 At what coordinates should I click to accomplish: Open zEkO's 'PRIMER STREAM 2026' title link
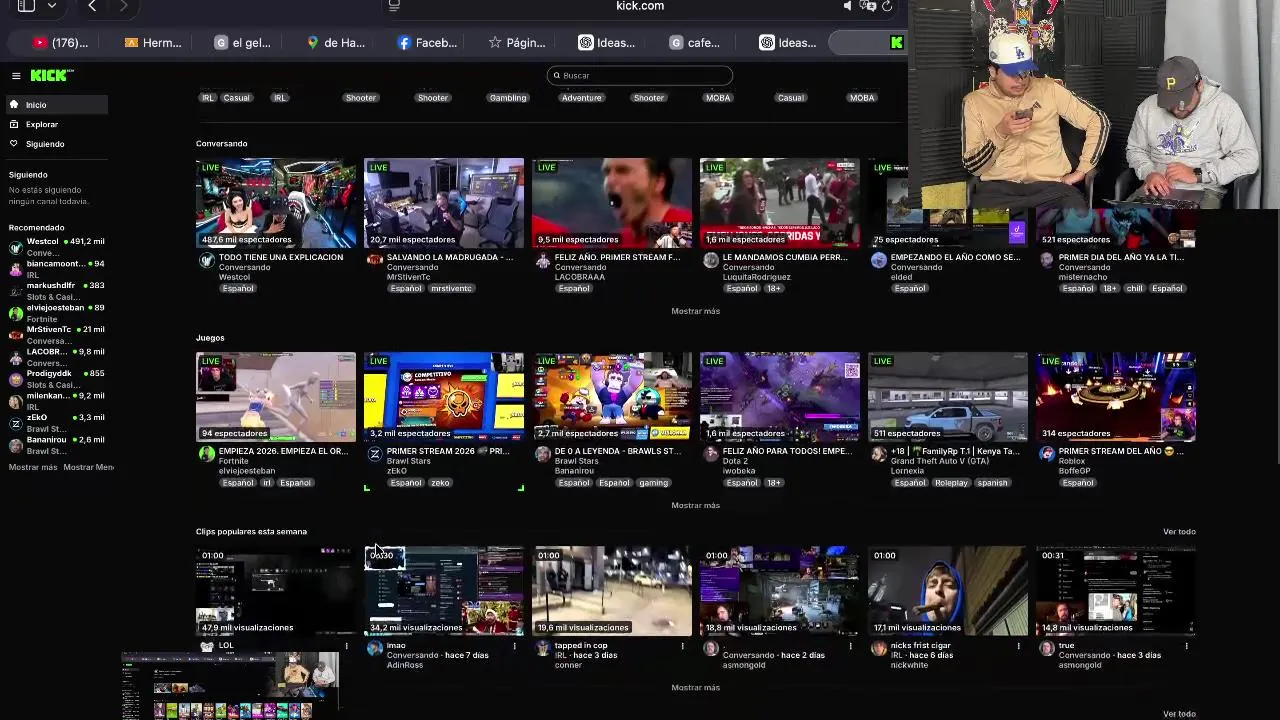coord(448,451)
